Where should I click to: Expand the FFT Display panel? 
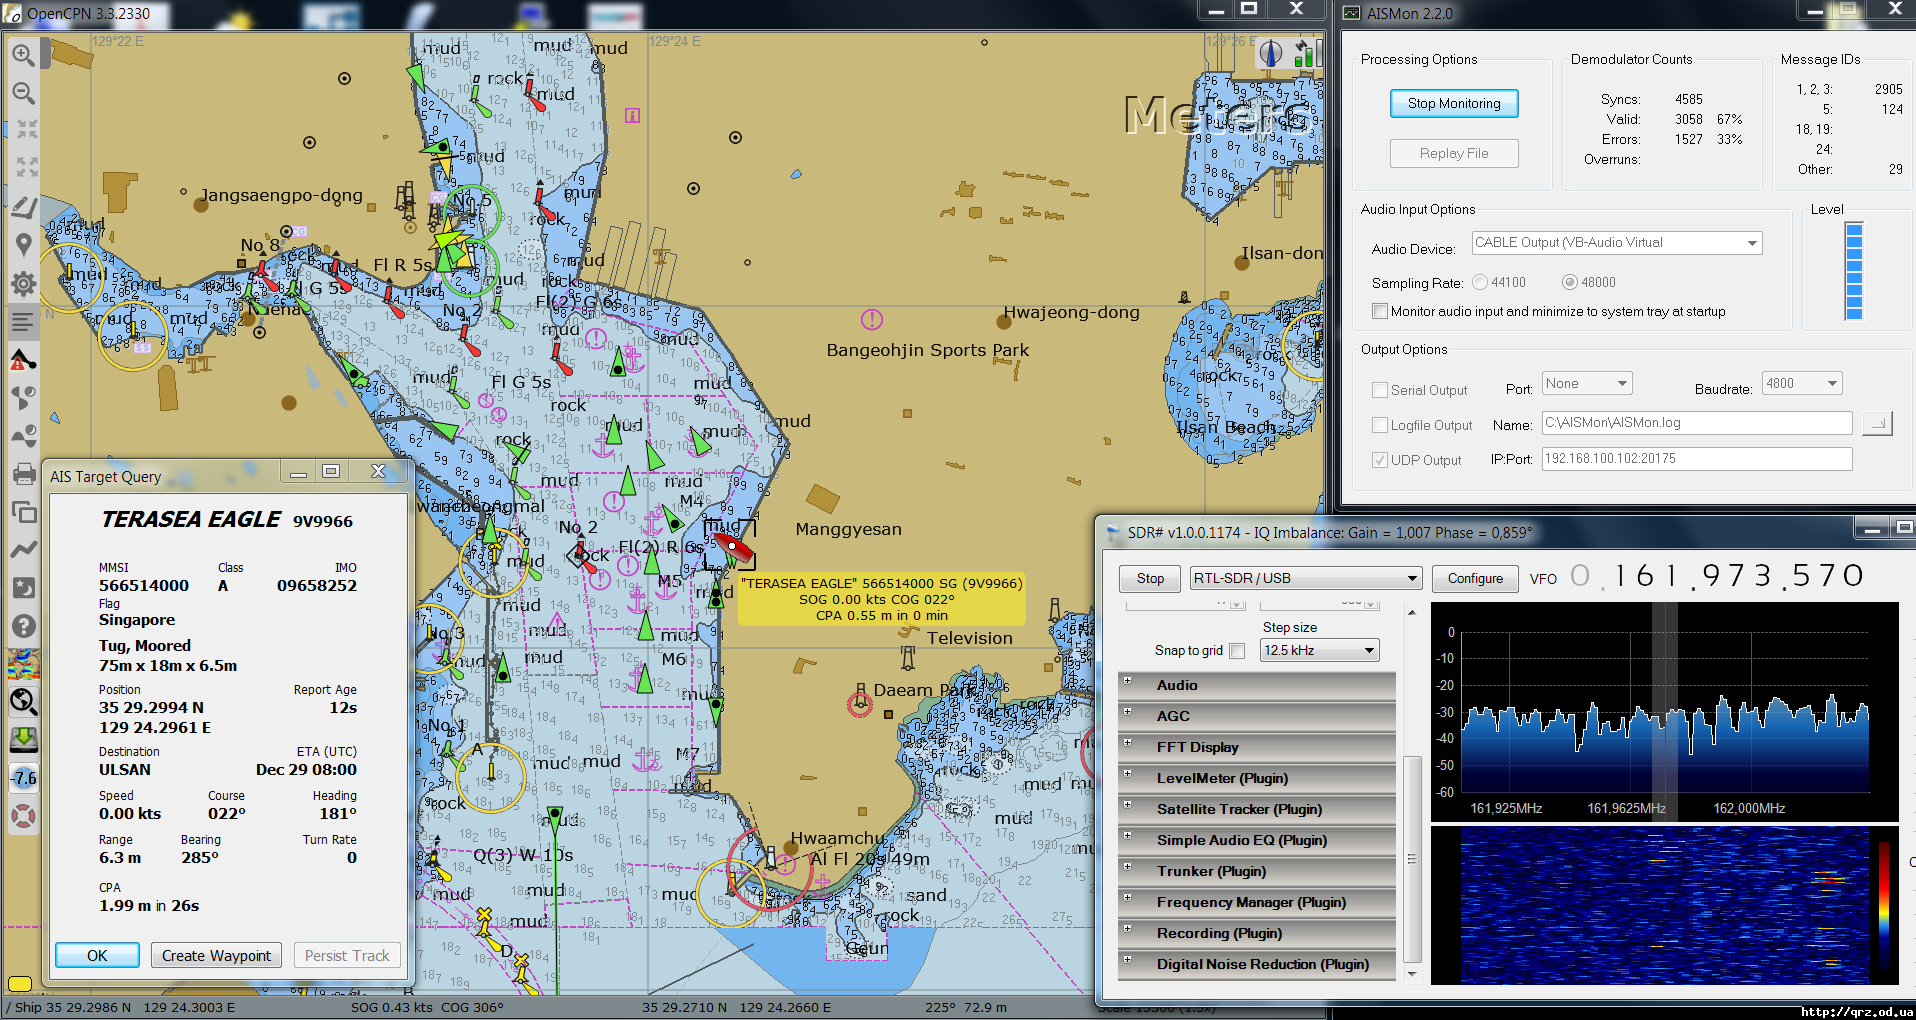pos(1197,747)
